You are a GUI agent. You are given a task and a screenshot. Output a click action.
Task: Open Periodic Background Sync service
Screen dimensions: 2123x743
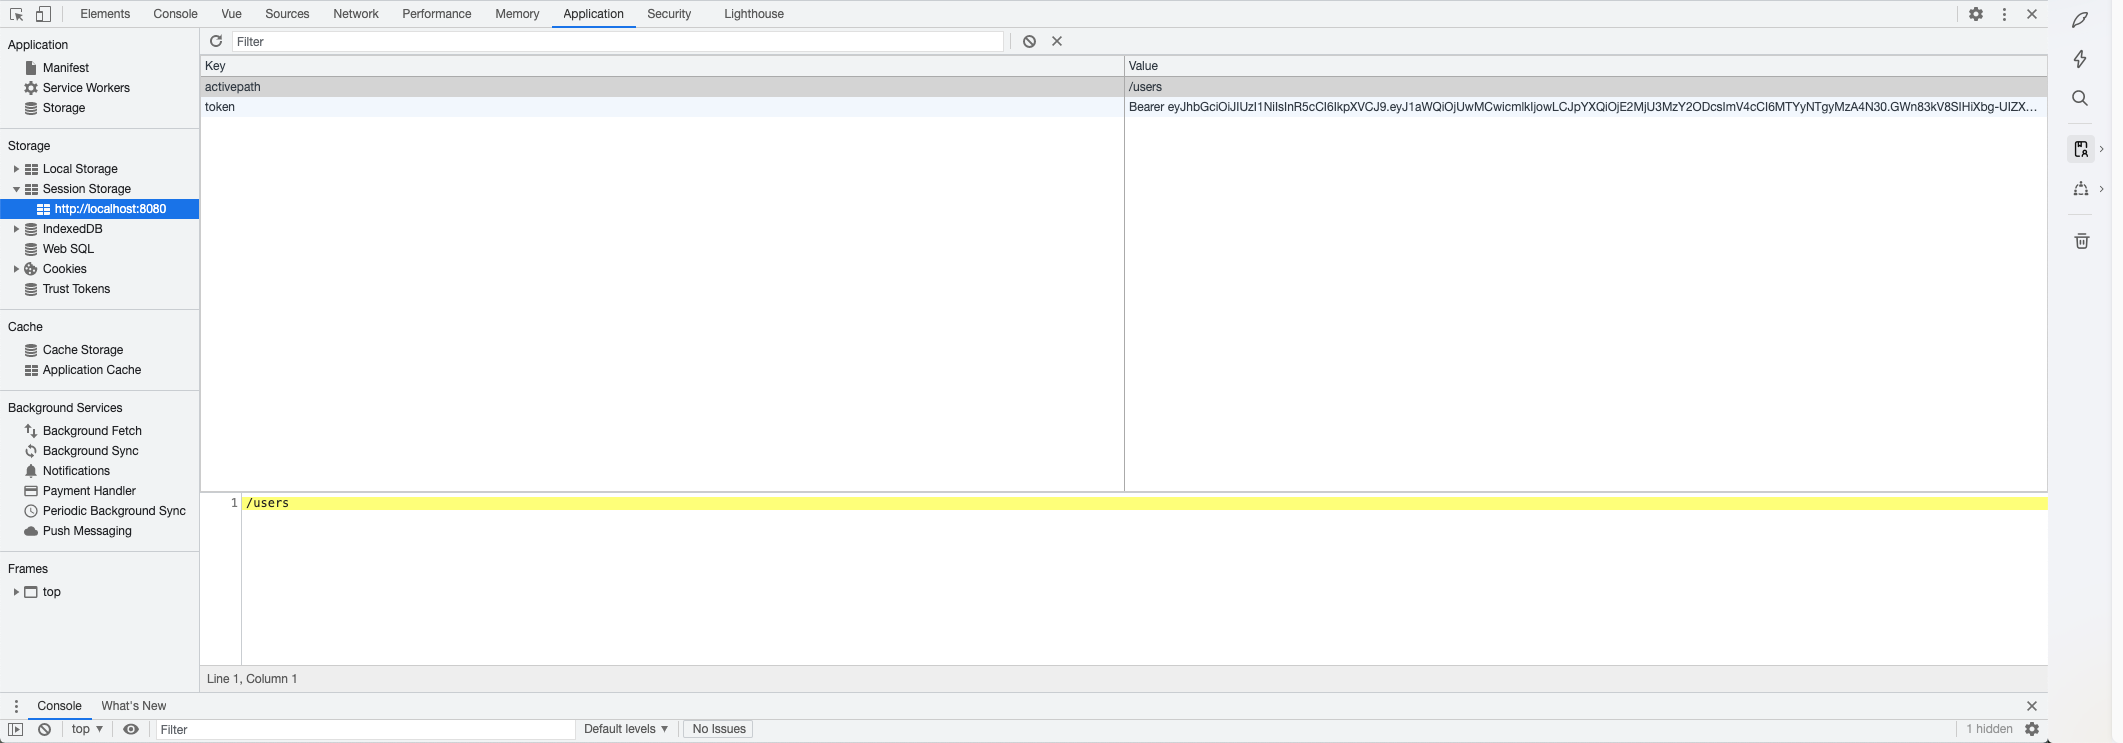pyautogui.click(x=114, y=511)
